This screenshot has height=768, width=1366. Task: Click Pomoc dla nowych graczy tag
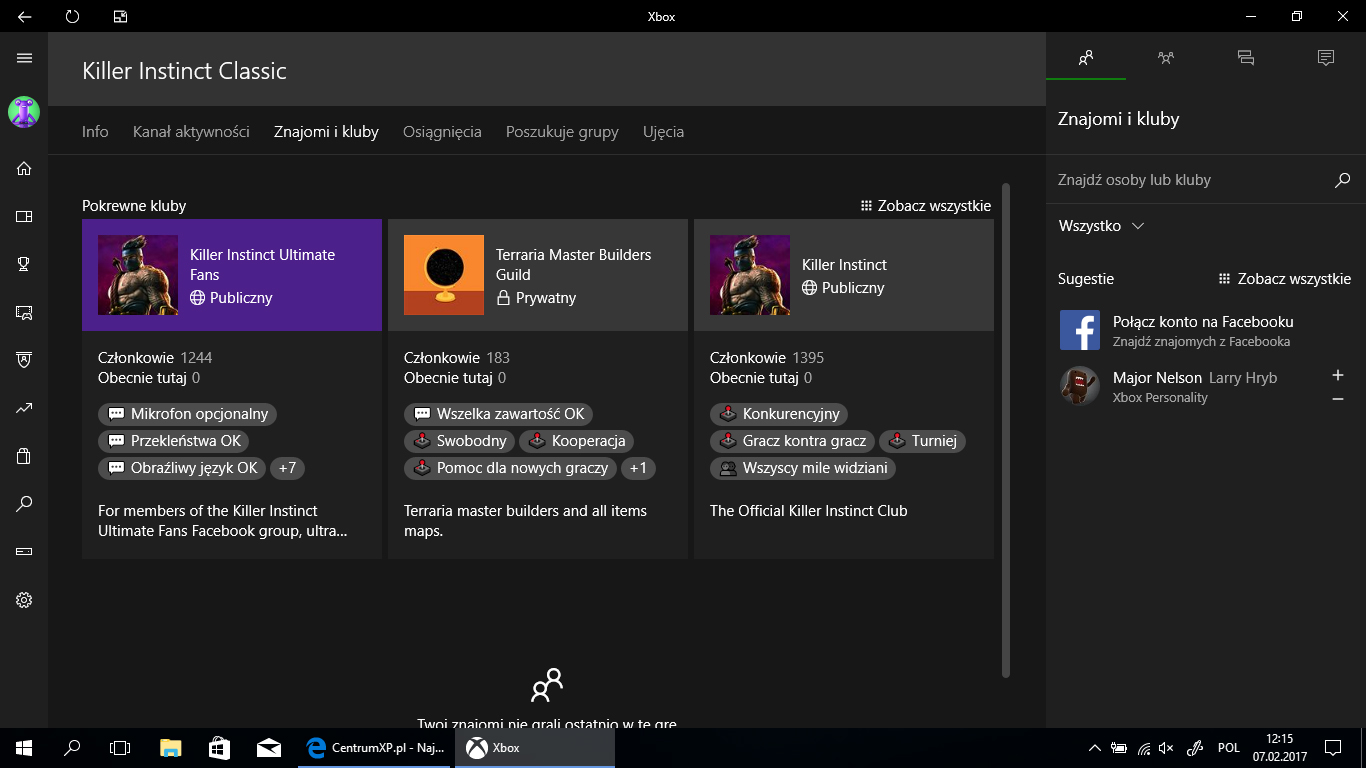[x=510, y=468]
